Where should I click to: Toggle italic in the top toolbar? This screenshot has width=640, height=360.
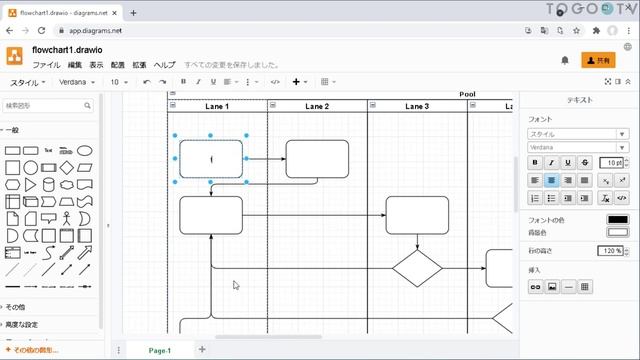point(198,82)
